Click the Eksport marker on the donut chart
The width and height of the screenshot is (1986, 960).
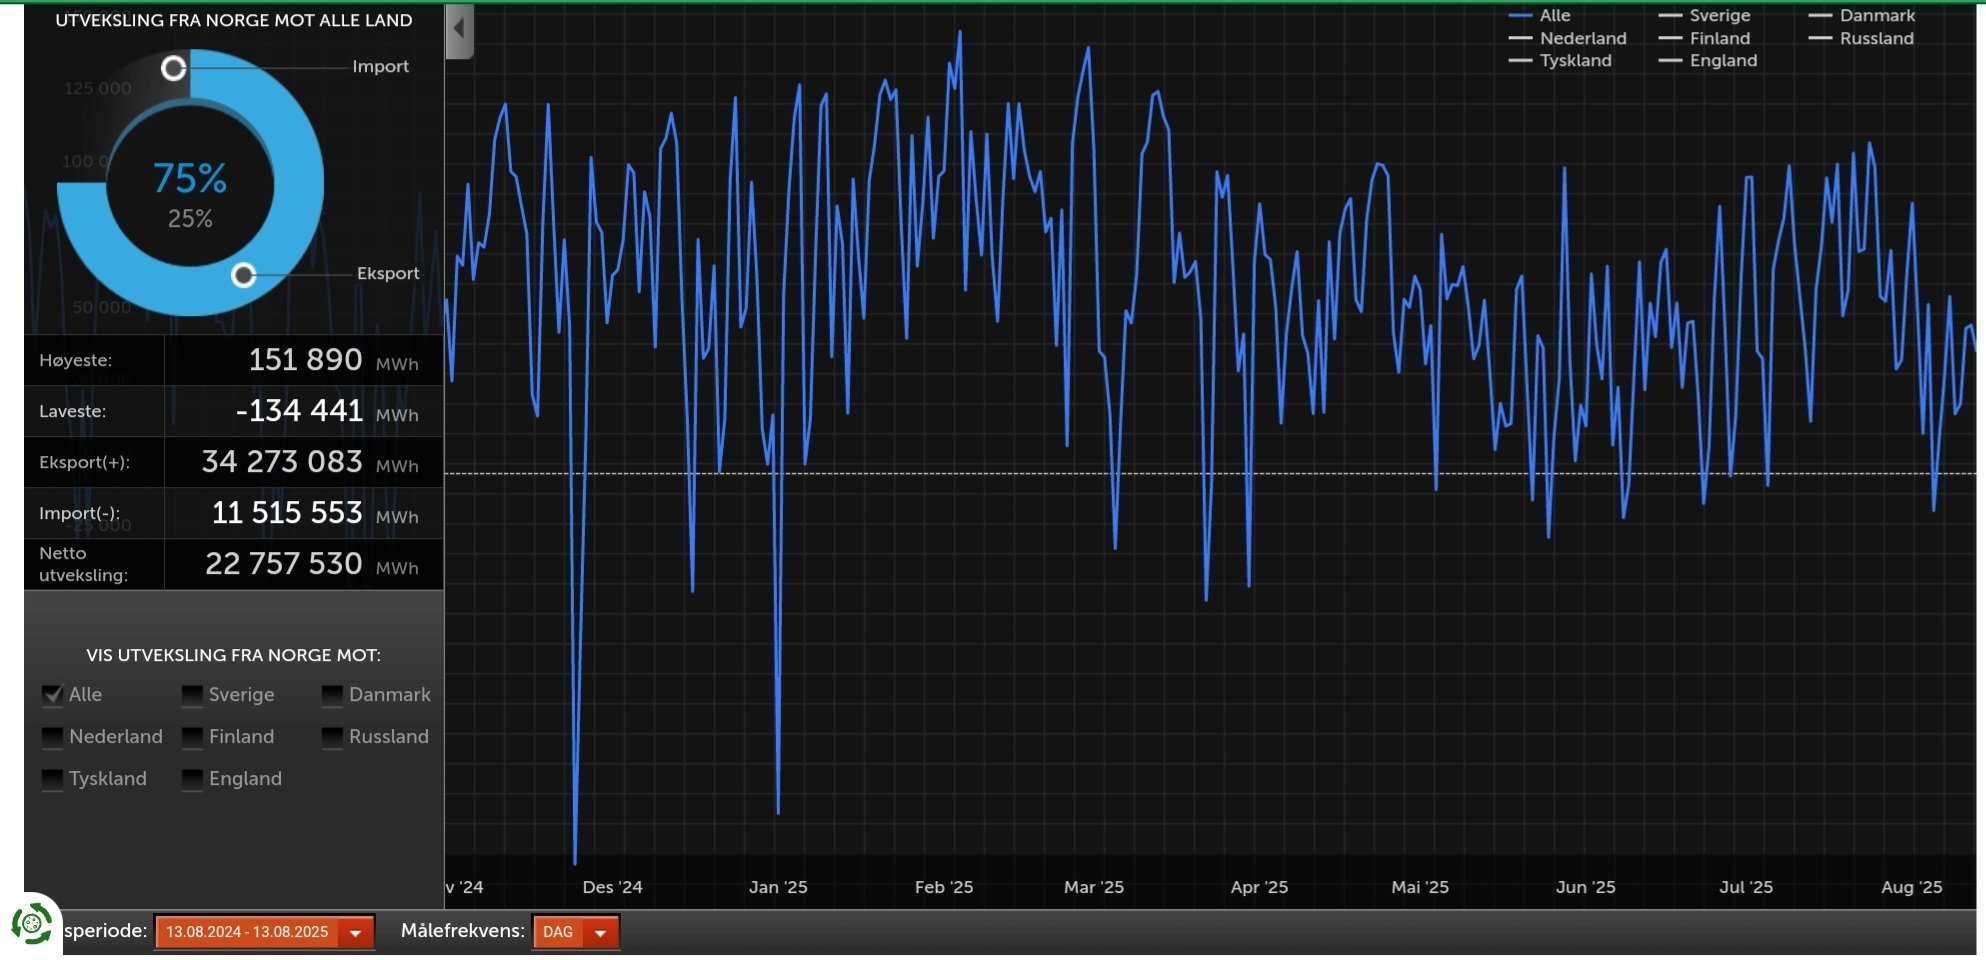pos(243,275)
